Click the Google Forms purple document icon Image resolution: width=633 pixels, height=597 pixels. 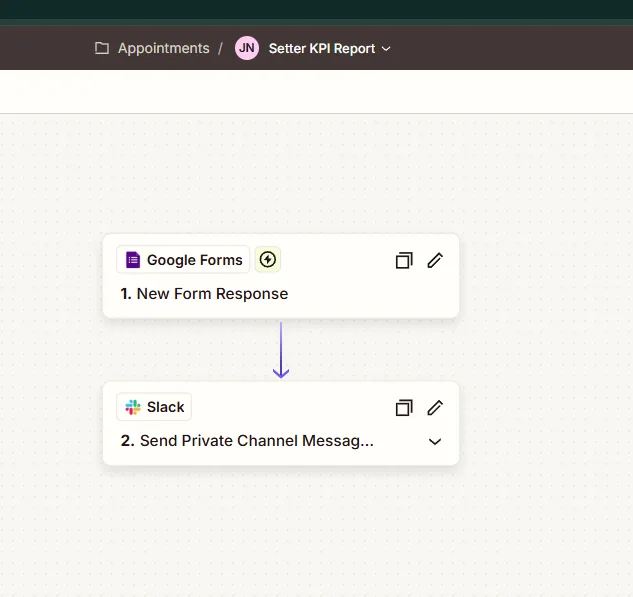(x=133, y=260)
